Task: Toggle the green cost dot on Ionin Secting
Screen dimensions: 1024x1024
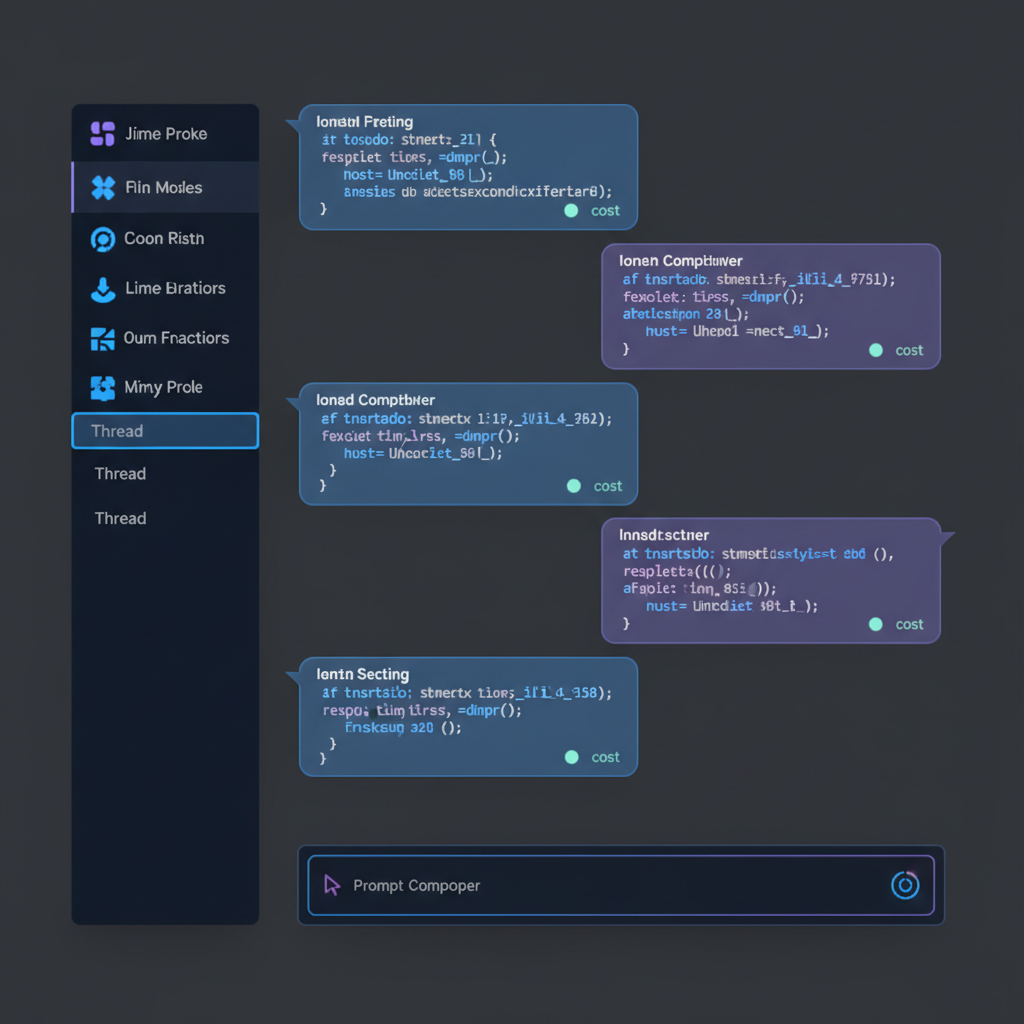Action: click(x=572, y=757)
